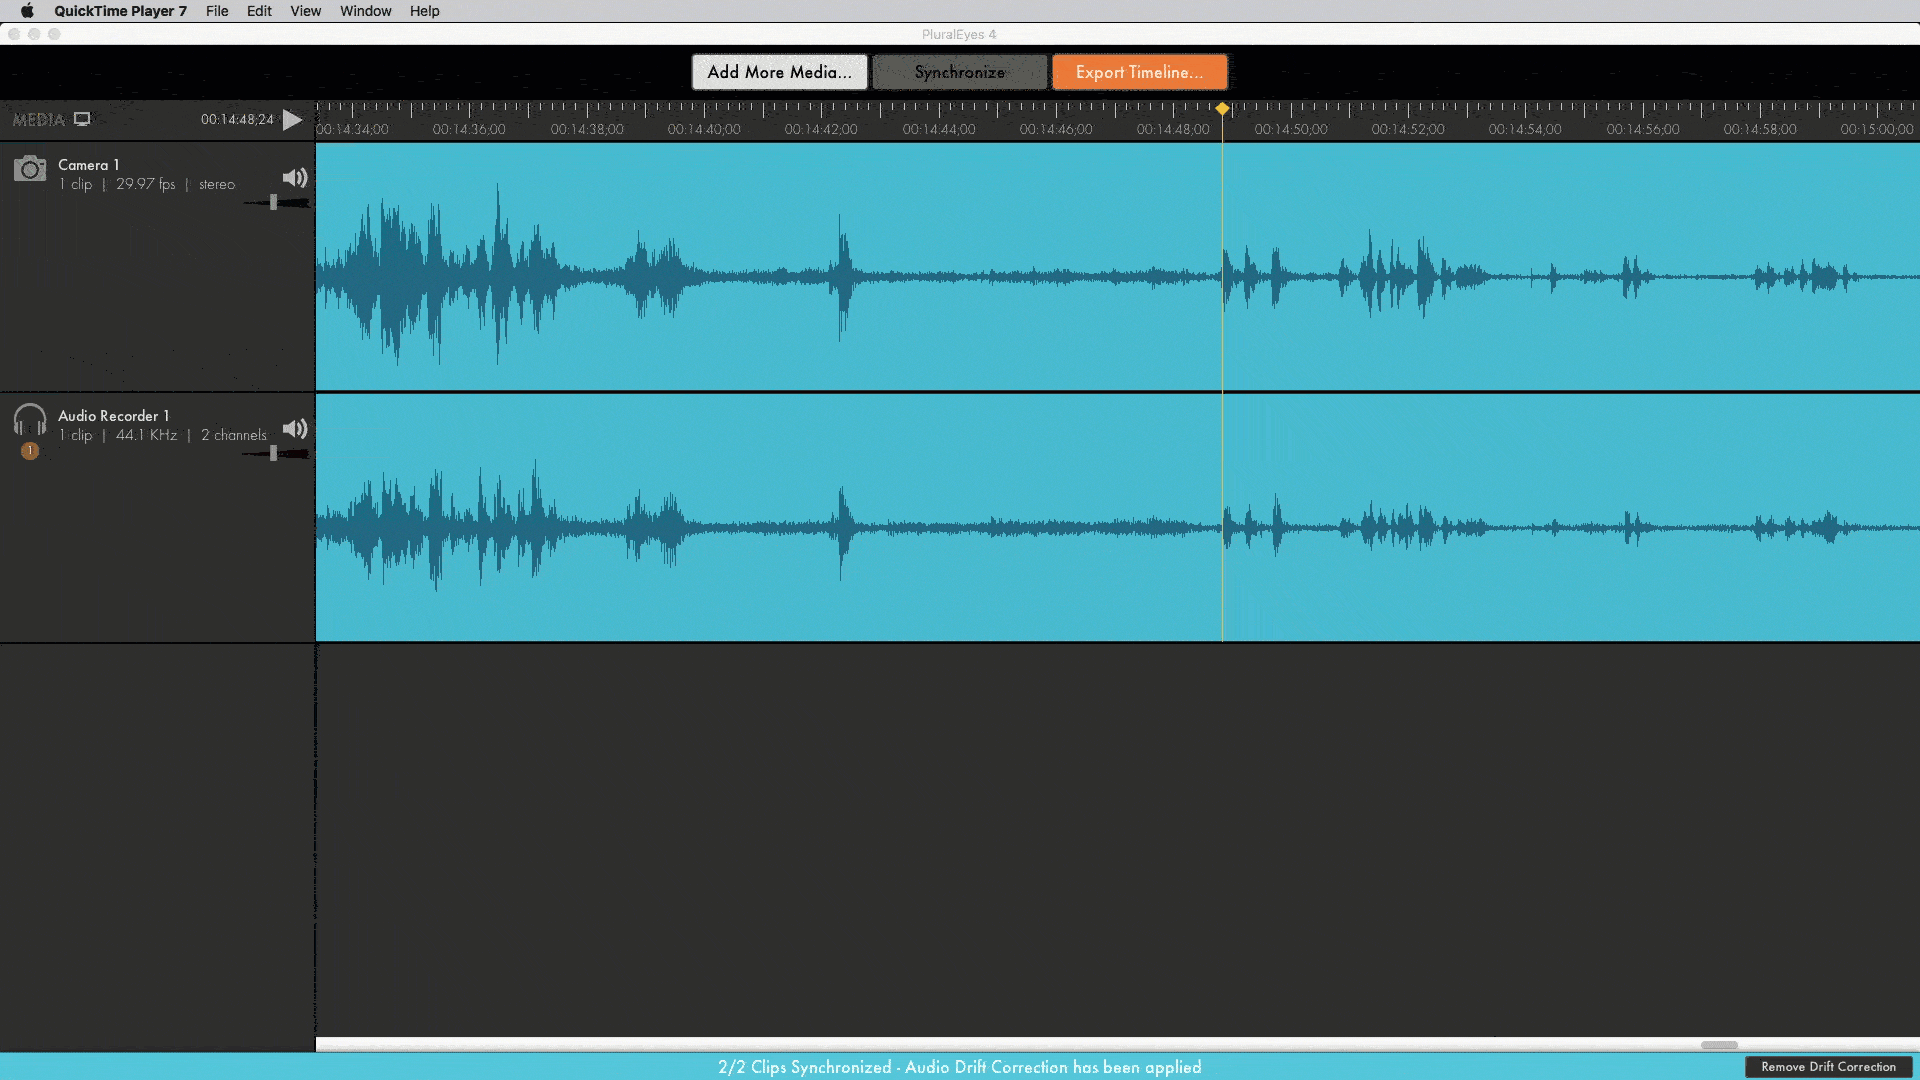
Task: Click Add More Media button
Action: 779,72
